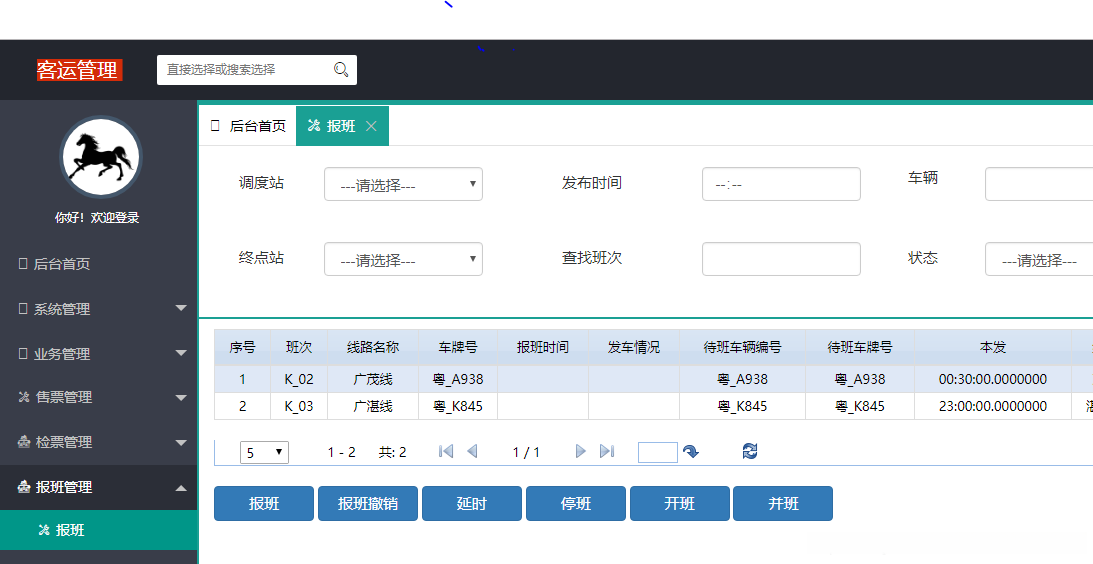Sort by 序号 column header
1093x564 pixels.
pyautogui.click(x=243, y=347)
